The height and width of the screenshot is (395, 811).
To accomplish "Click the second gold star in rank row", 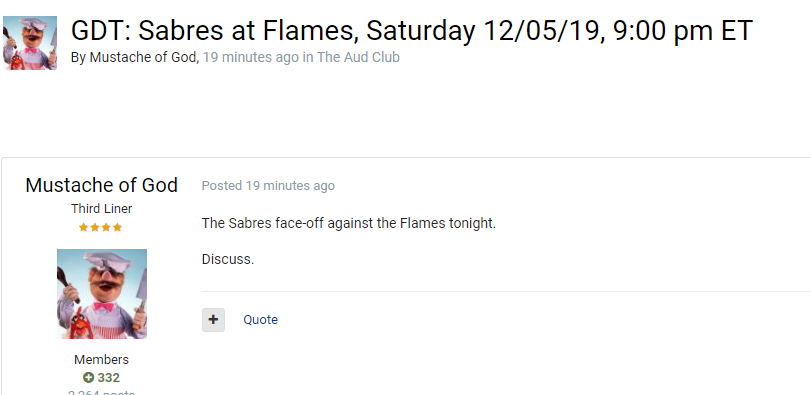I will [x=95, y=227].
